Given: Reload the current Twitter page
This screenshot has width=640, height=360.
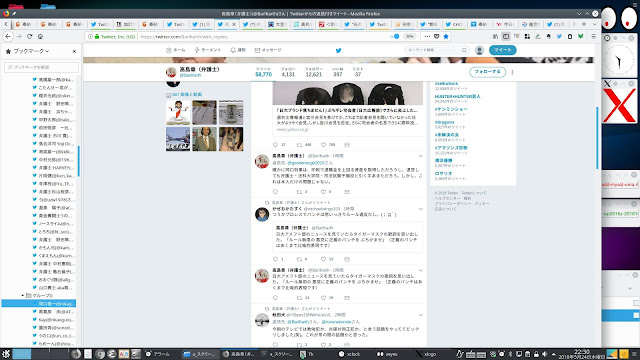Looking at the screenshot, I should (29, 36).
